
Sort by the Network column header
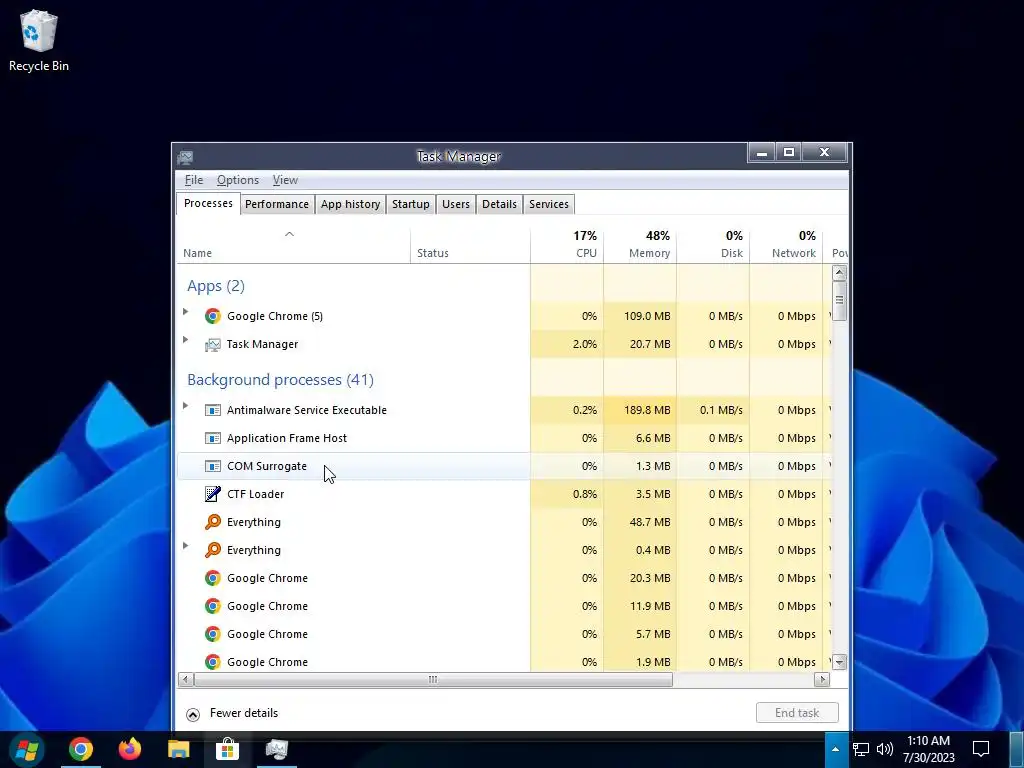[786, 246]
